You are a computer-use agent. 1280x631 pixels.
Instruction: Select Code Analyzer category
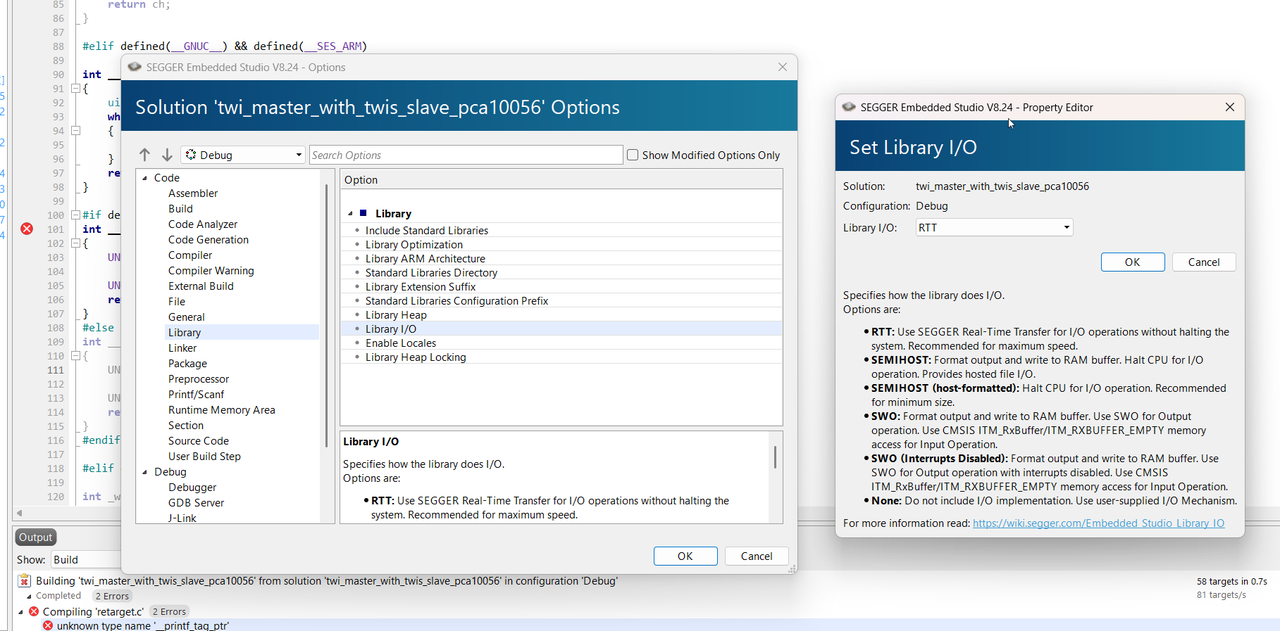tap(203, 224)
